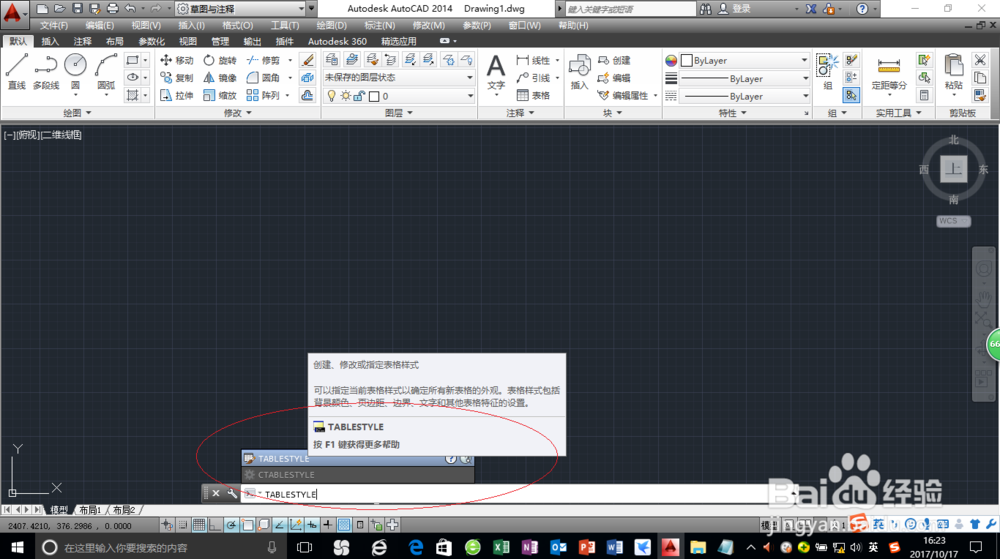
Task: Open the object color ByLayer dropdown
Action: pyautogui.click(x=745, y=61)
